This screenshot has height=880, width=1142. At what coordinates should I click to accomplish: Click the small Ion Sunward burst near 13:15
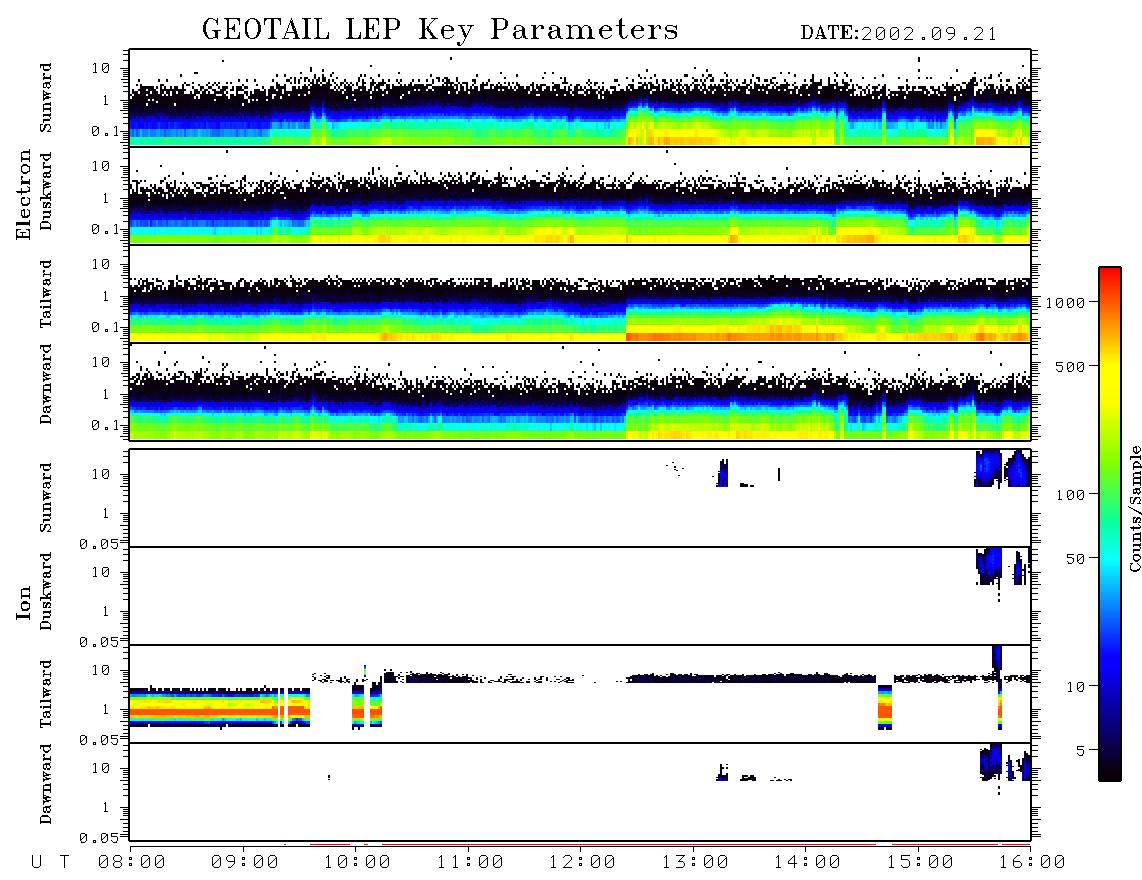coord(722,473)
